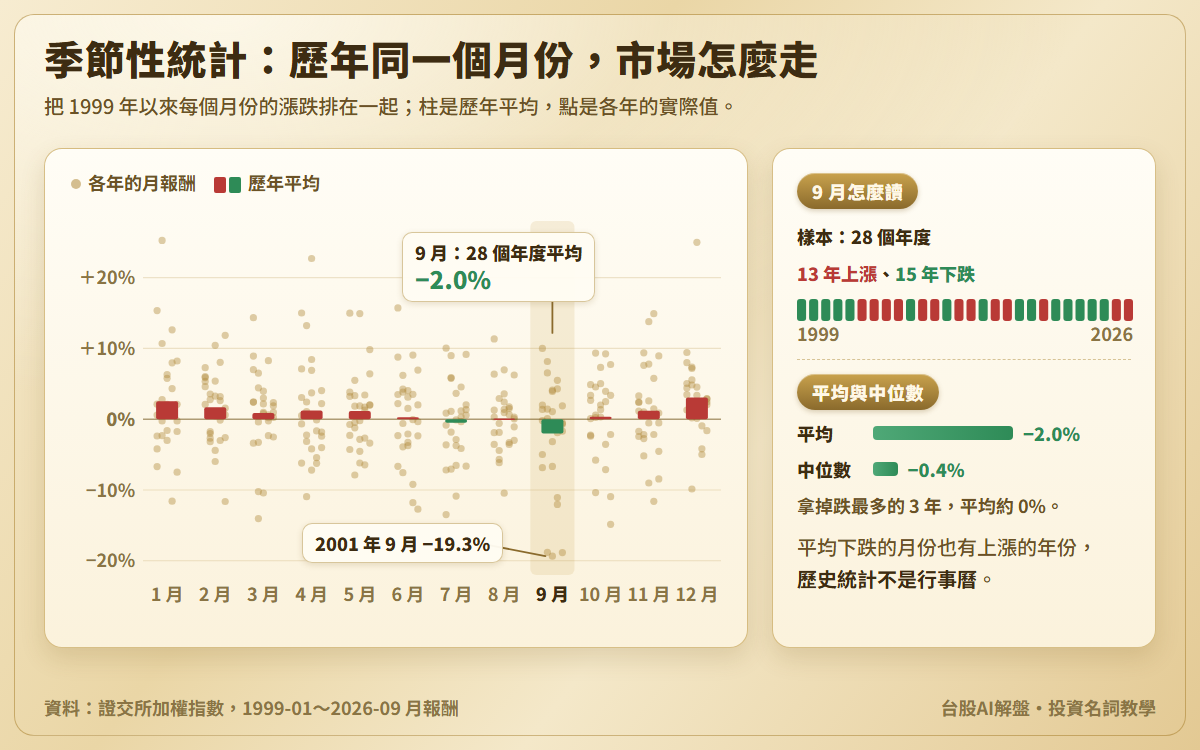Select the 6月 axis label
This screenshot has height=750, width=1200.
click(x=407, y=594)
